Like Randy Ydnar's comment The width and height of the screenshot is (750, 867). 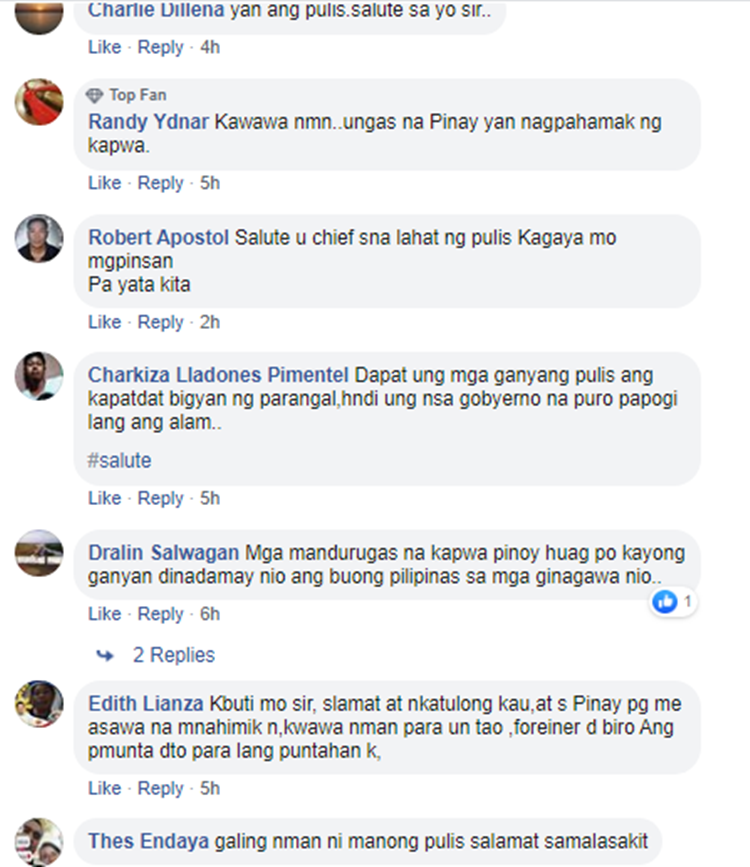point(105,183)
